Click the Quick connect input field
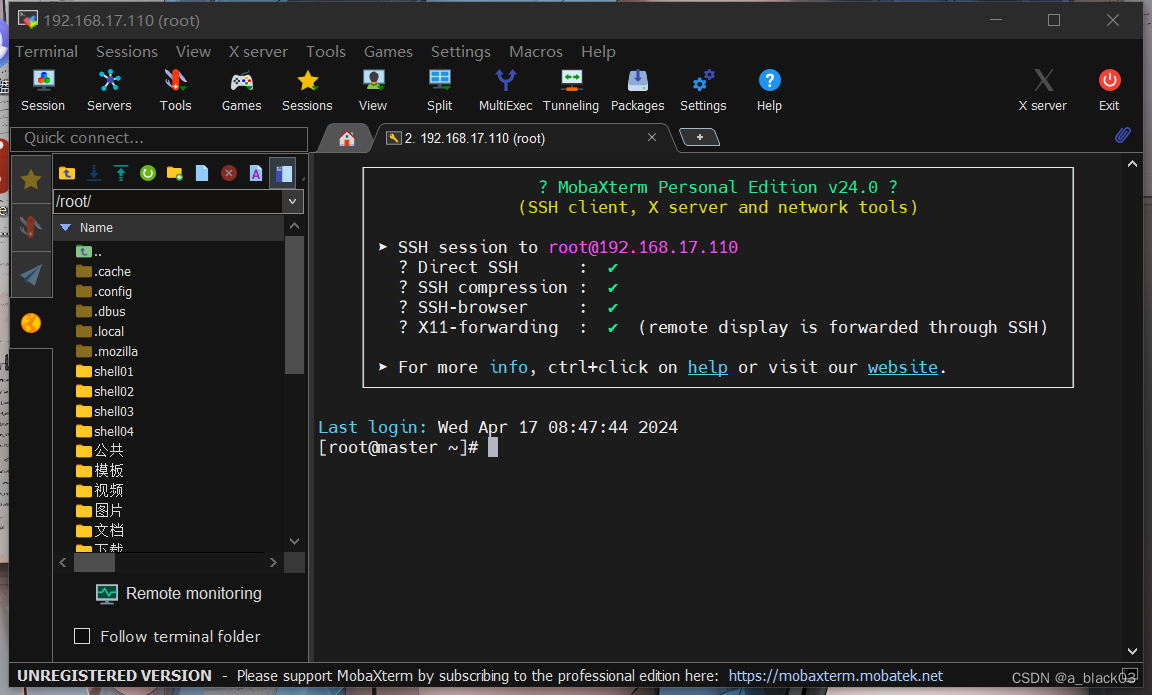The width and height of the screenshot is (1152, 695). 160,138
